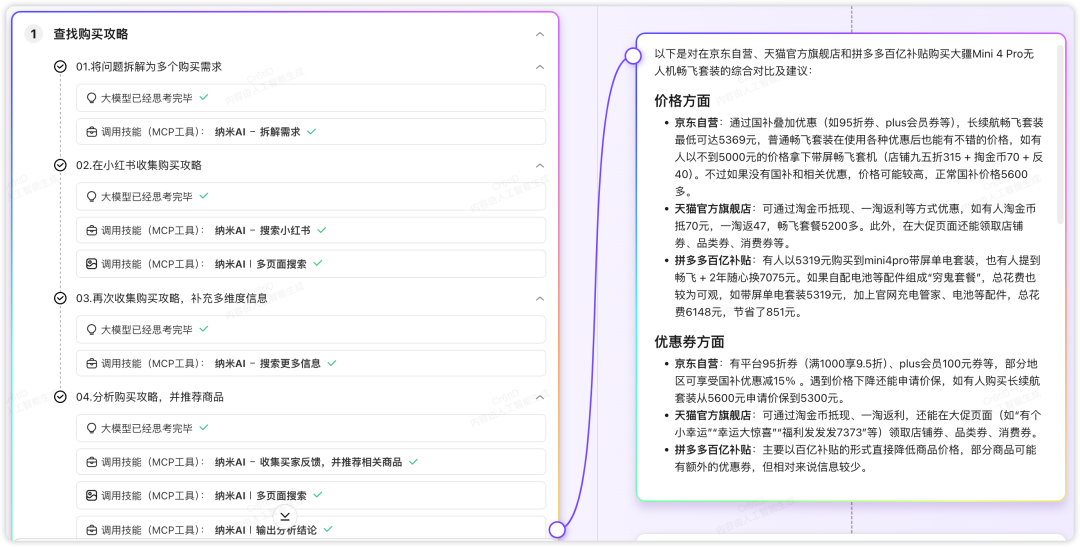Click check circle icon for step 03
This screenshot has width=1080, height=547.
pos(61,298)
